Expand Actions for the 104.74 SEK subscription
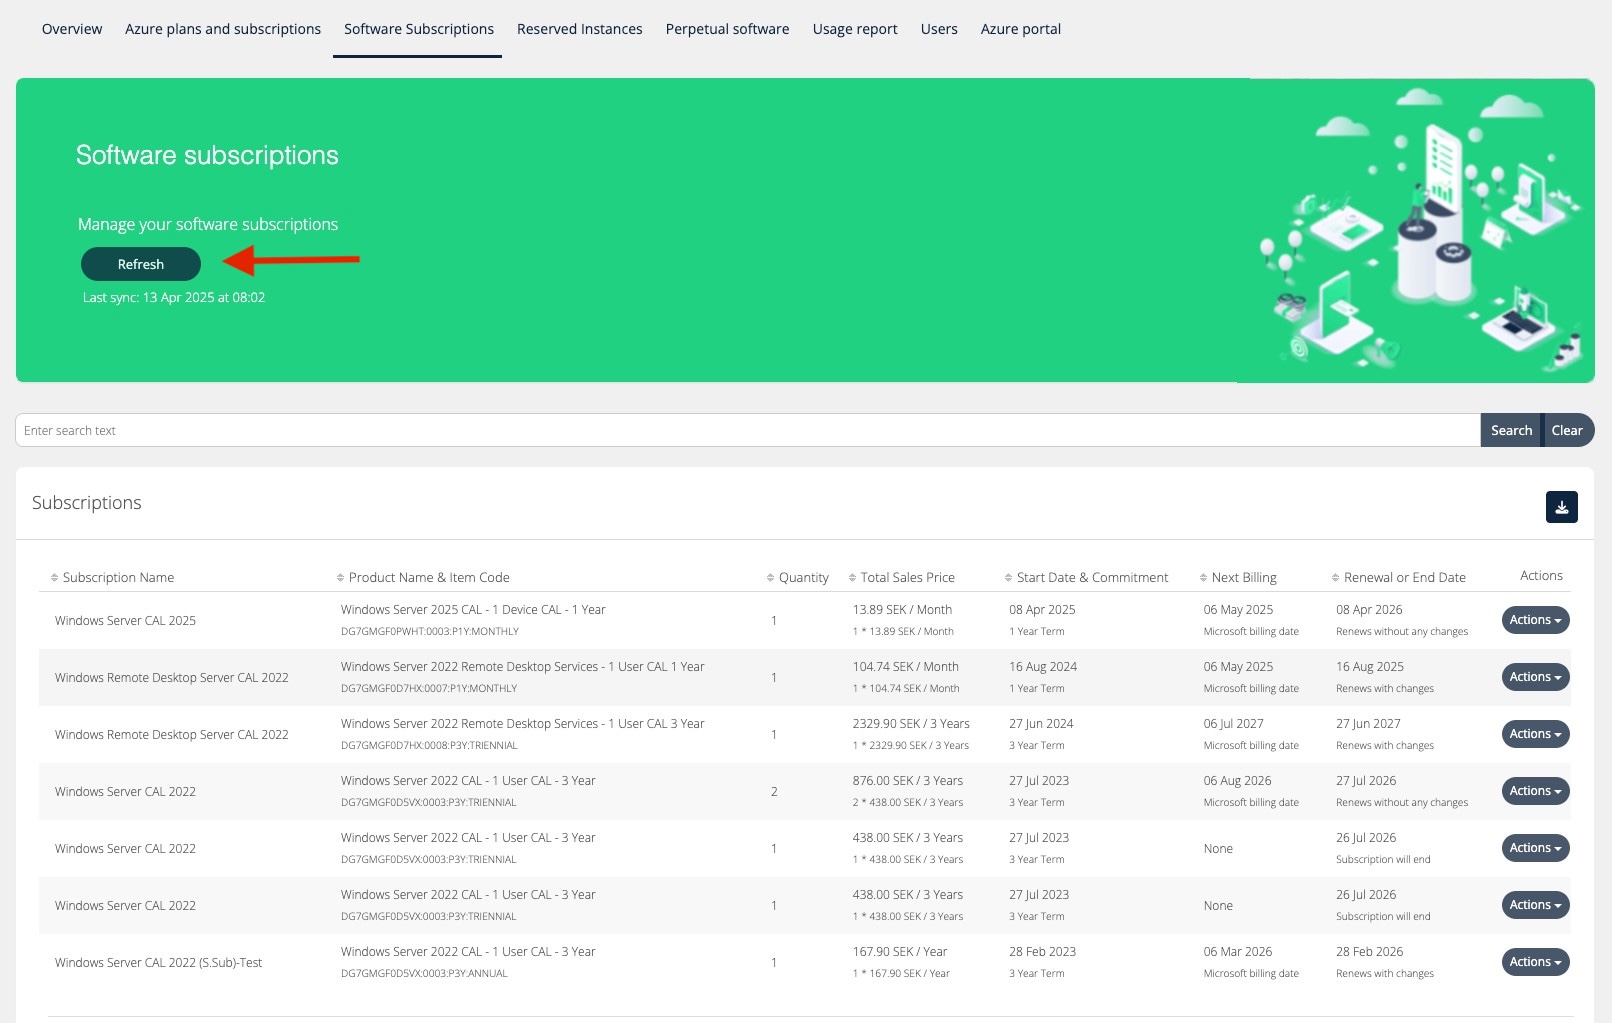The height and width of the screenshot is (1023, 1612). (1535, 677)
